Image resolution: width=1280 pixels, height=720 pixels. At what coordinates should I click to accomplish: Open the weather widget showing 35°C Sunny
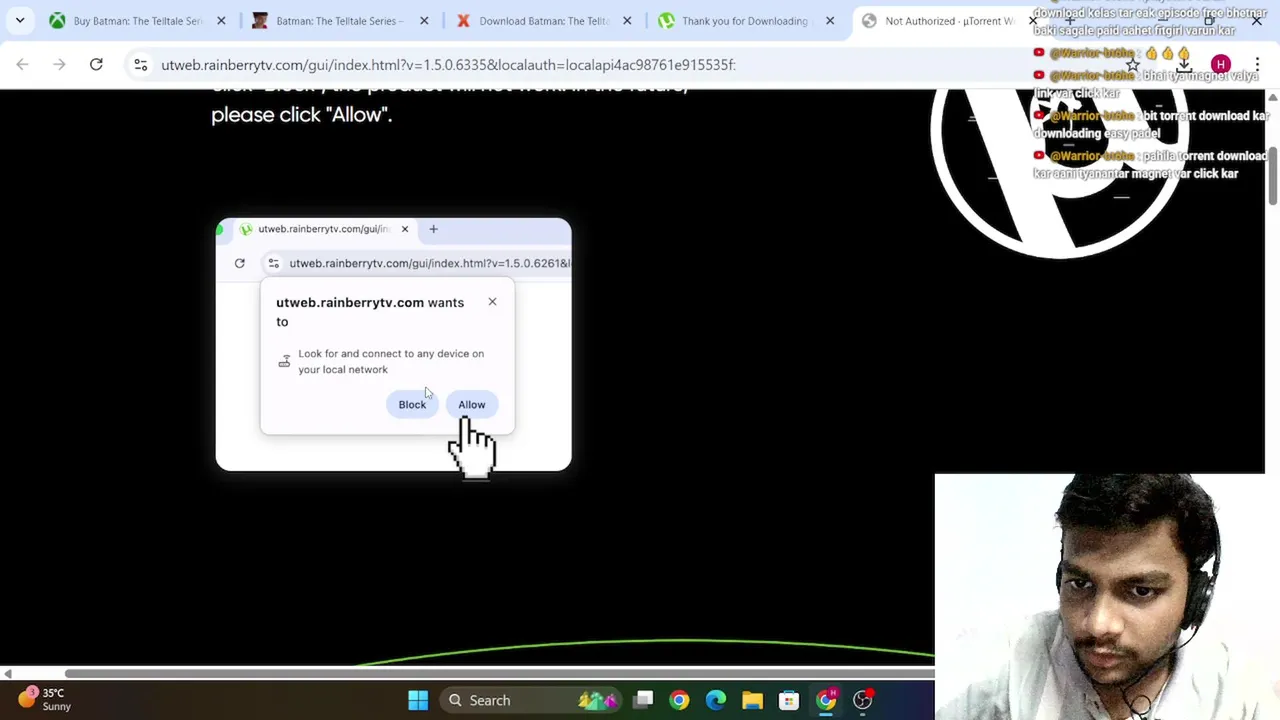click(45, 700)
